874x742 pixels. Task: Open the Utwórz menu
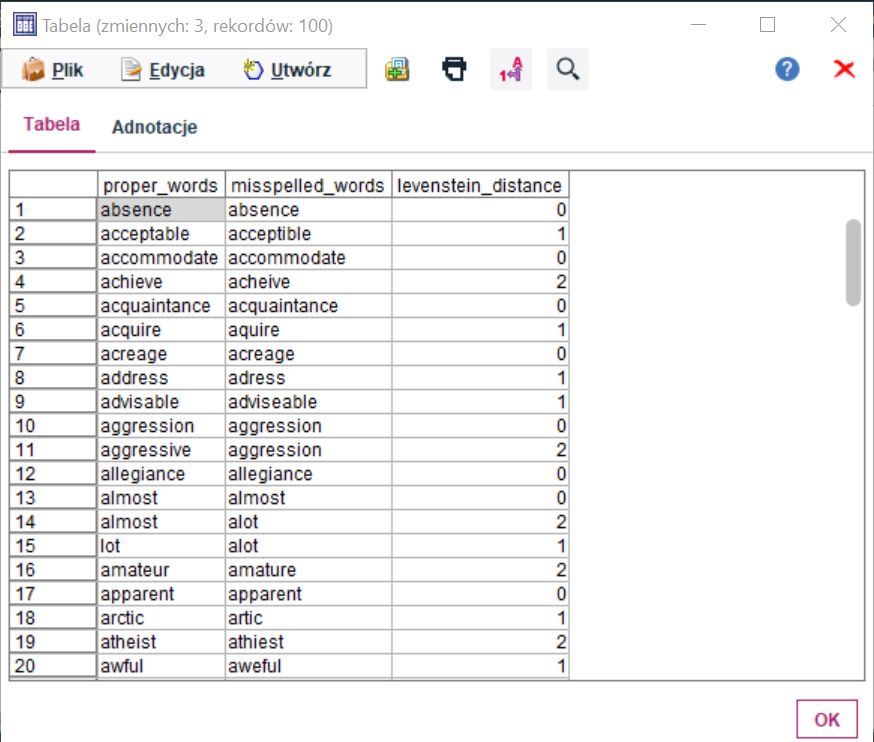[x=288, y=70]
